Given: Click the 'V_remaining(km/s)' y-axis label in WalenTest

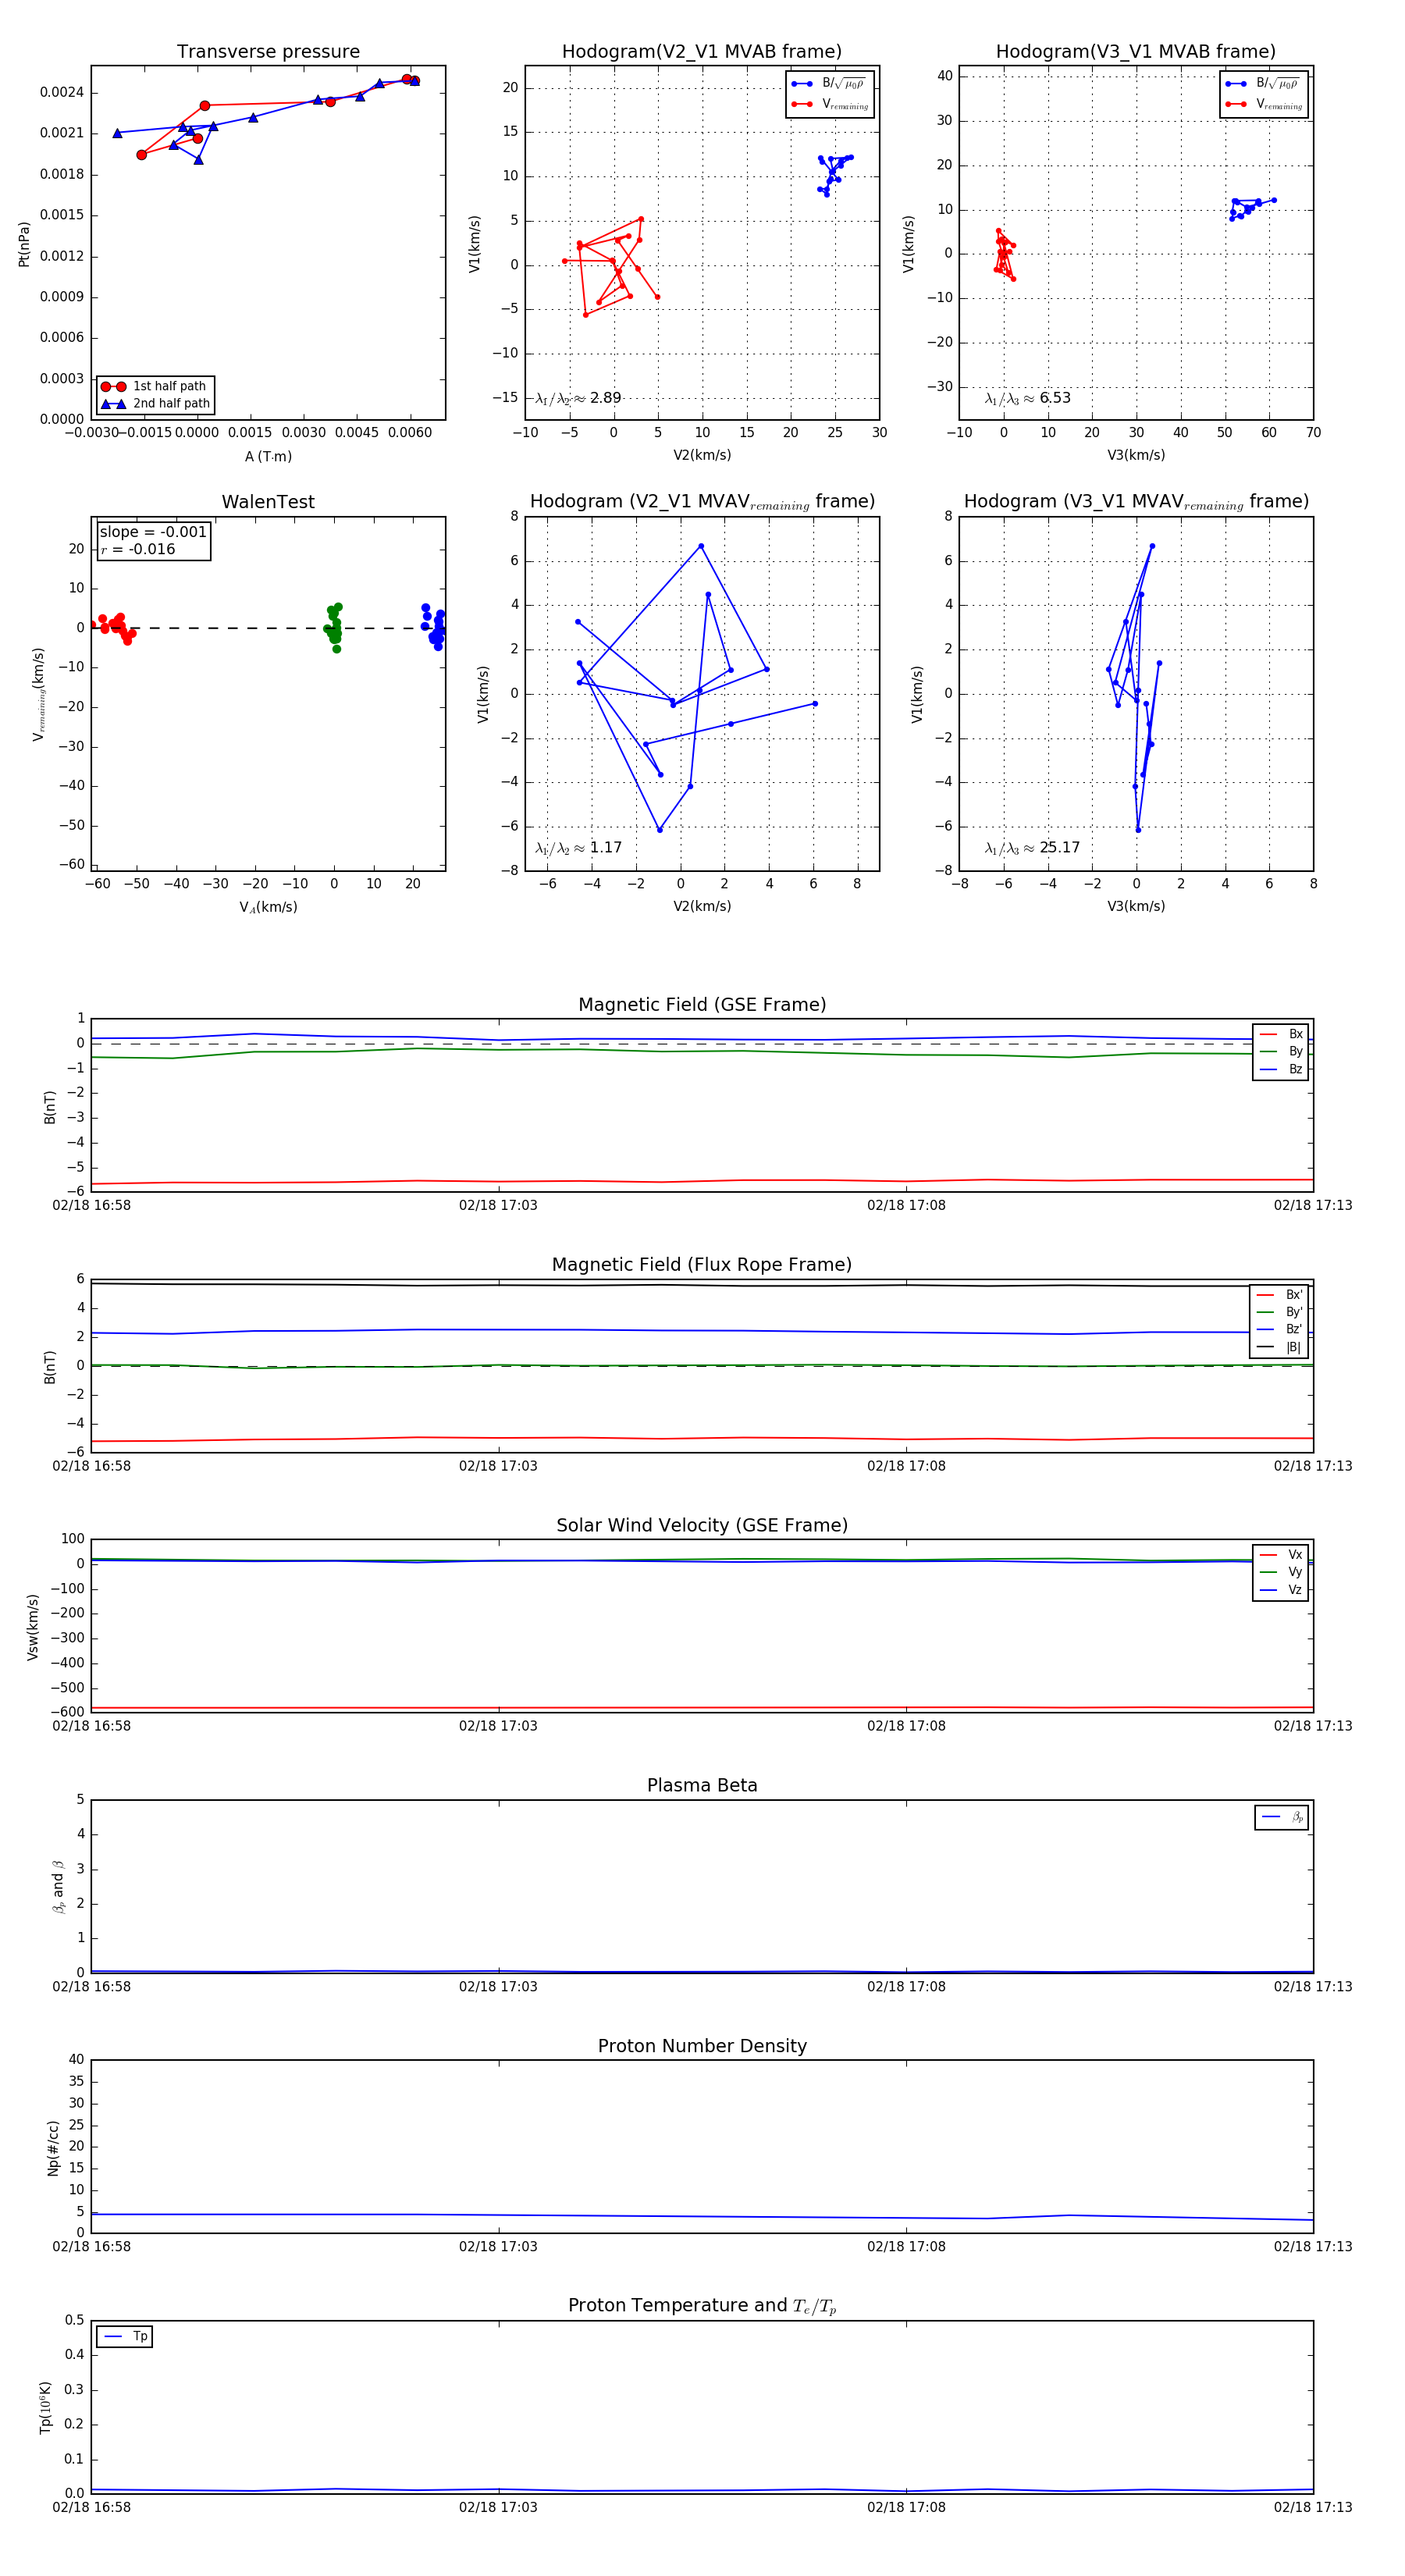Looking at the screenshot, I should pos(39,694).
